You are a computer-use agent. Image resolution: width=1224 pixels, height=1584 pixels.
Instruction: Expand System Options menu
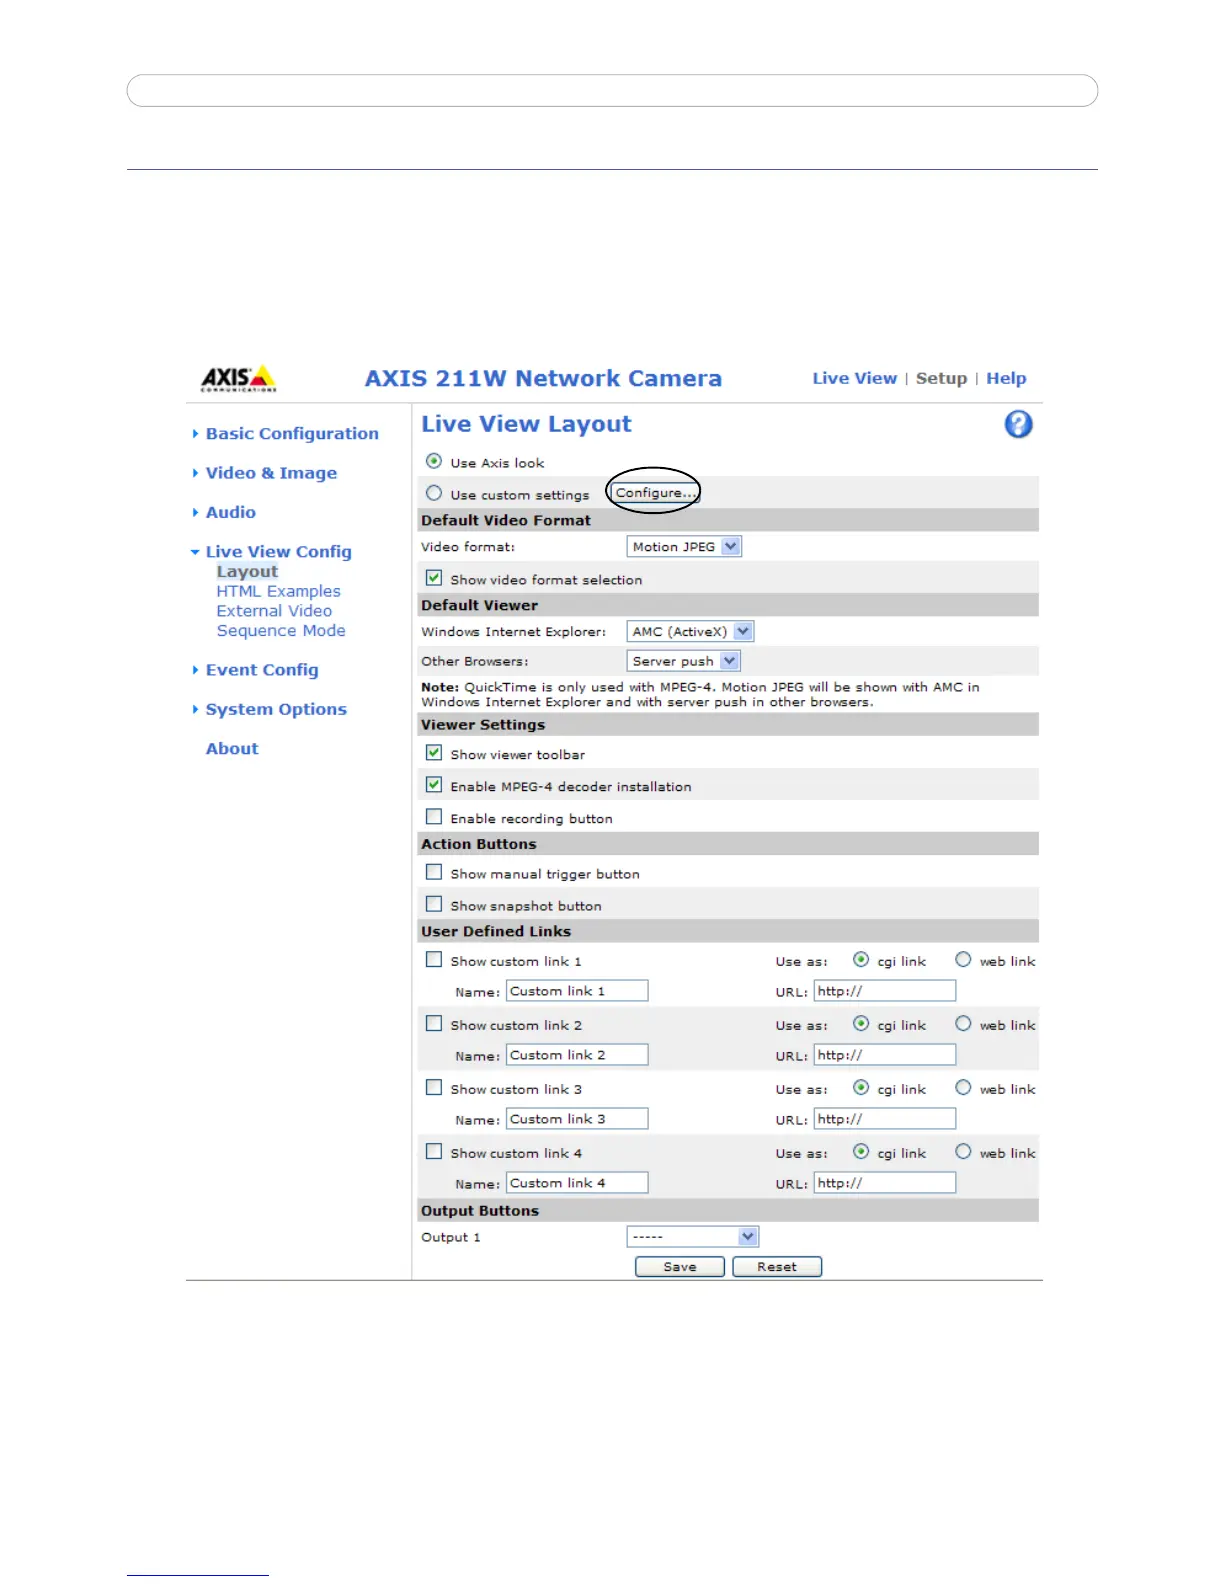[276, 709]
